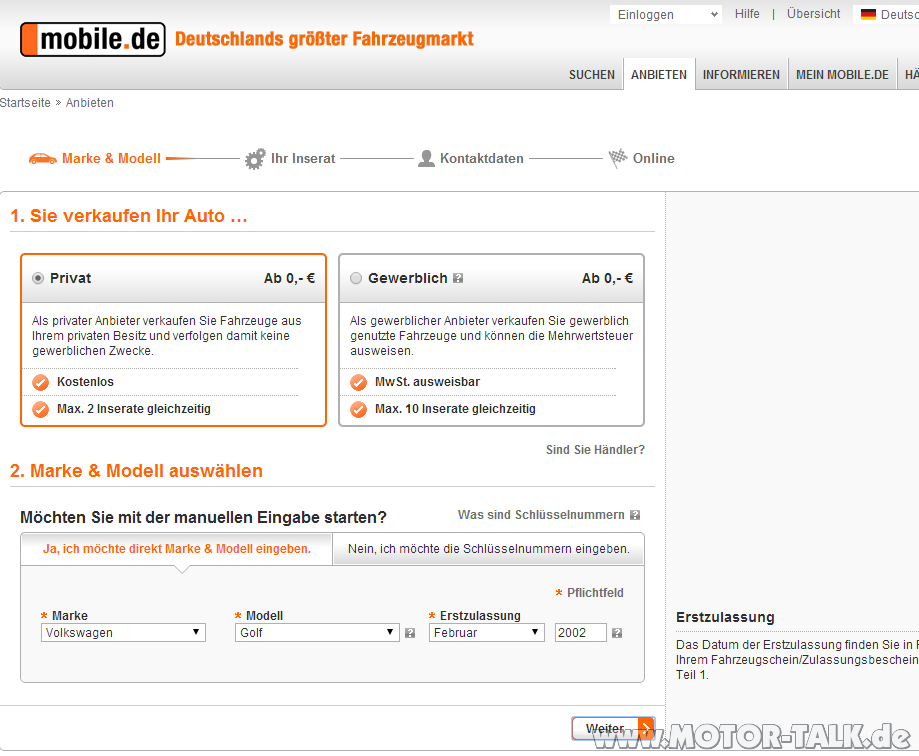This screenshot has height=756, width=919.
Task: Click the person icon beside Kontaktdaten
Action: pyautogui.click(x=426, y=158)
